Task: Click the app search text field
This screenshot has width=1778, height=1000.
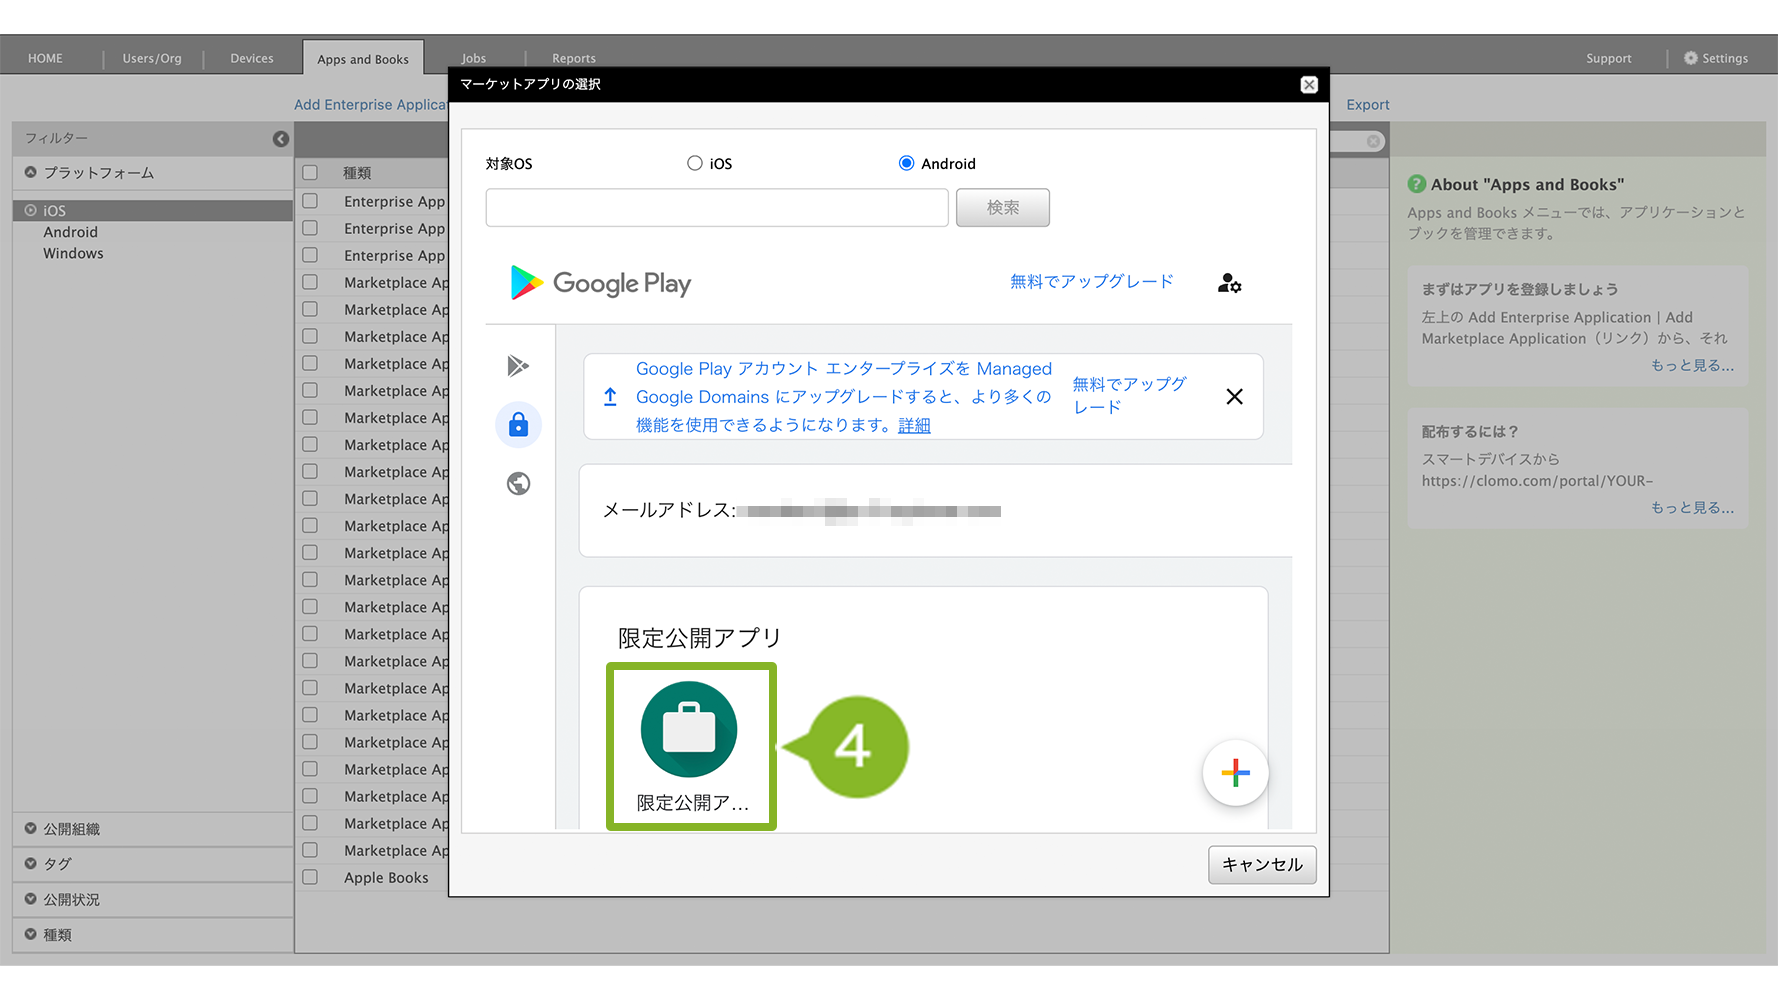Action: click(x=716, y=208)
